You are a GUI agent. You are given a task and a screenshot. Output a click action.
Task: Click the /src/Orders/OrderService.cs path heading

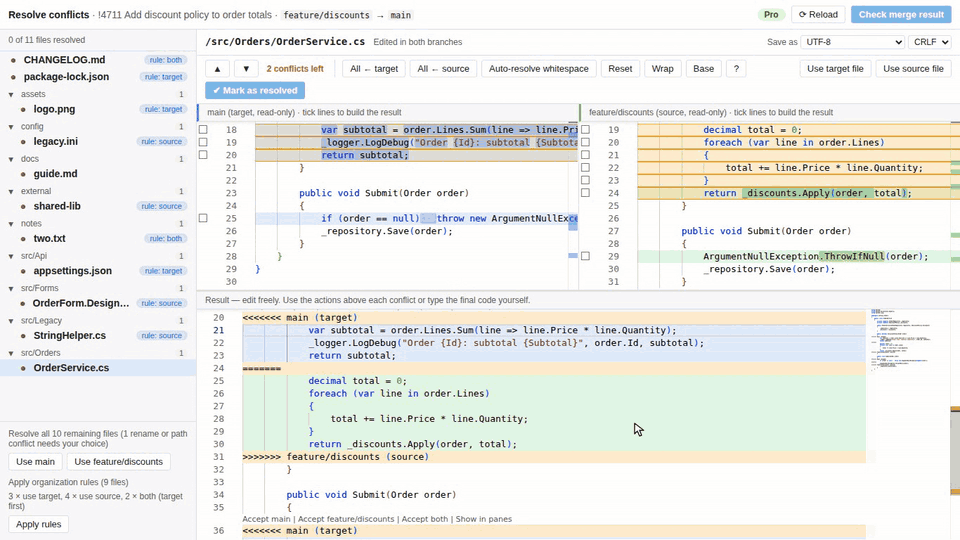(x=285, y=42)
